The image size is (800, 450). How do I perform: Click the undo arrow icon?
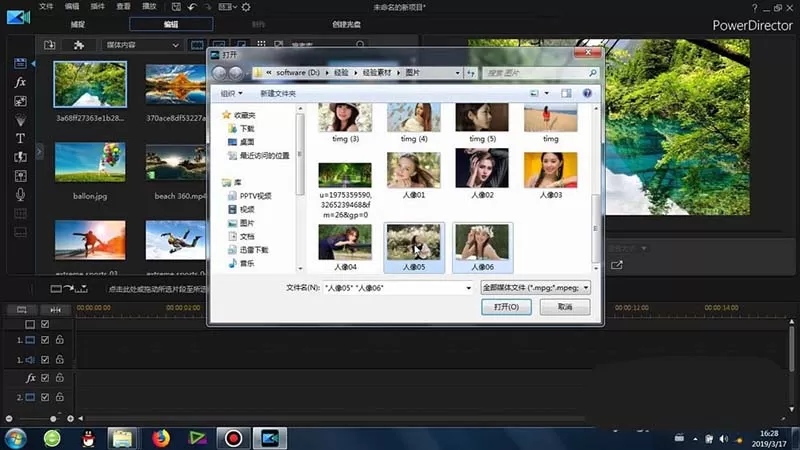(x=192, y=7)
